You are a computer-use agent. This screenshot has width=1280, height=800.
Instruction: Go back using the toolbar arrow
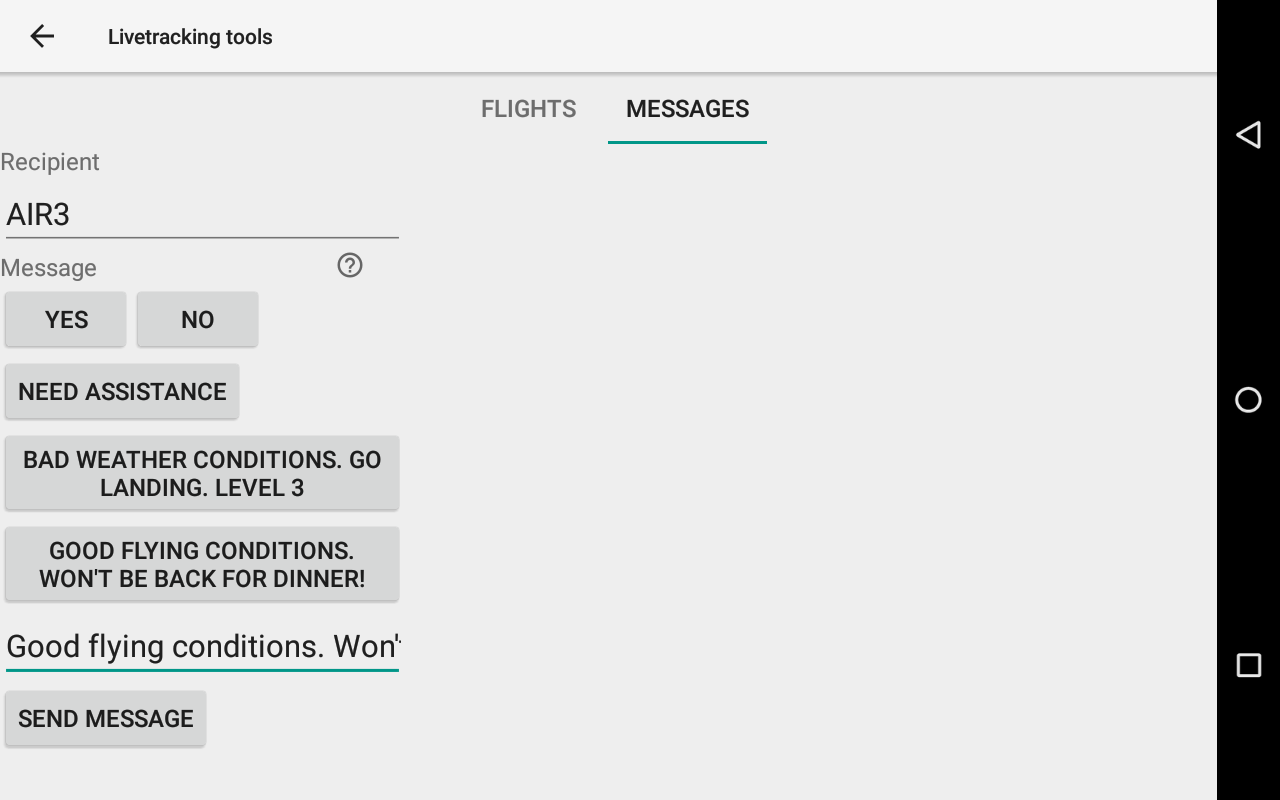[42, 37]
